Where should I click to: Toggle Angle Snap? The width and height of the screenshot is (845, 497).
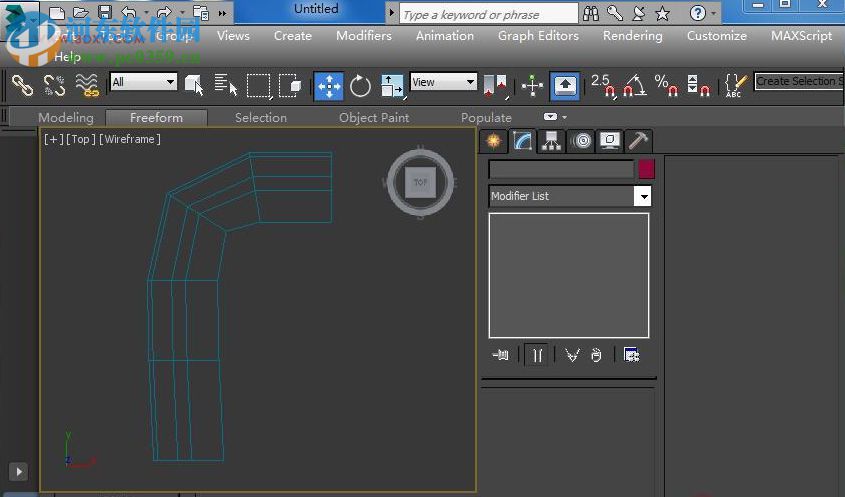(635, 85)
